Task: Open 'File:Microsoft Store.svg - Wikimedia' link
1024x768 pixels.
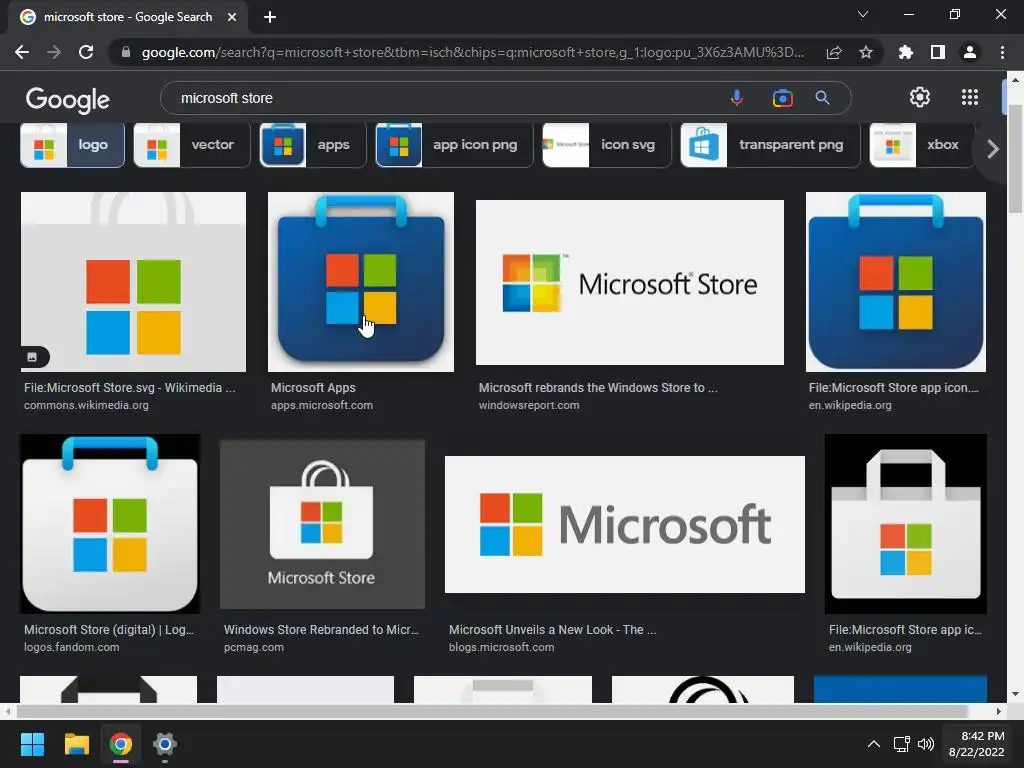Action: pyautogui.click(x=129, y=388)
